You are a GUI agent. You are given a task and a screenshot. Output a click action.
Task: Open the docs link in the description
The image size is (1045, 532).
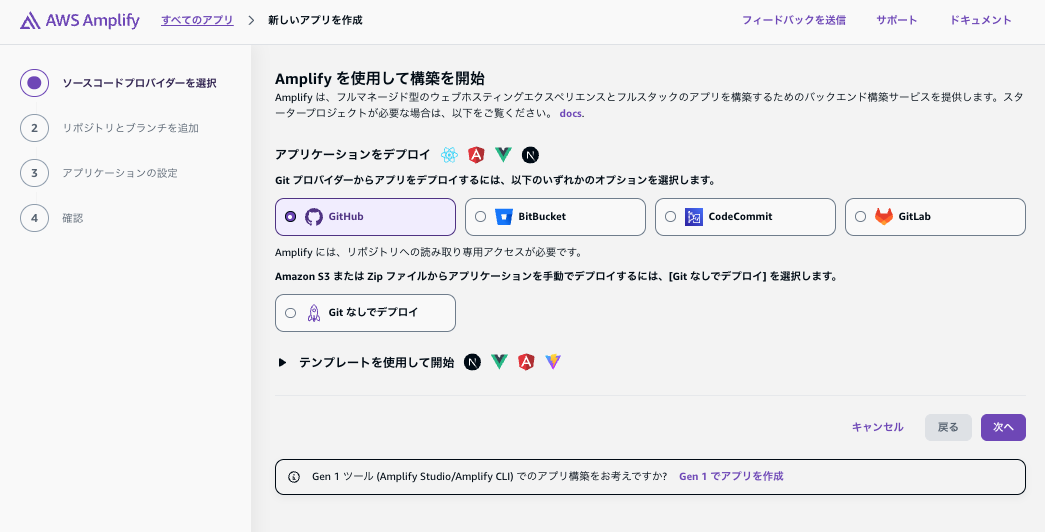(570, 113)
